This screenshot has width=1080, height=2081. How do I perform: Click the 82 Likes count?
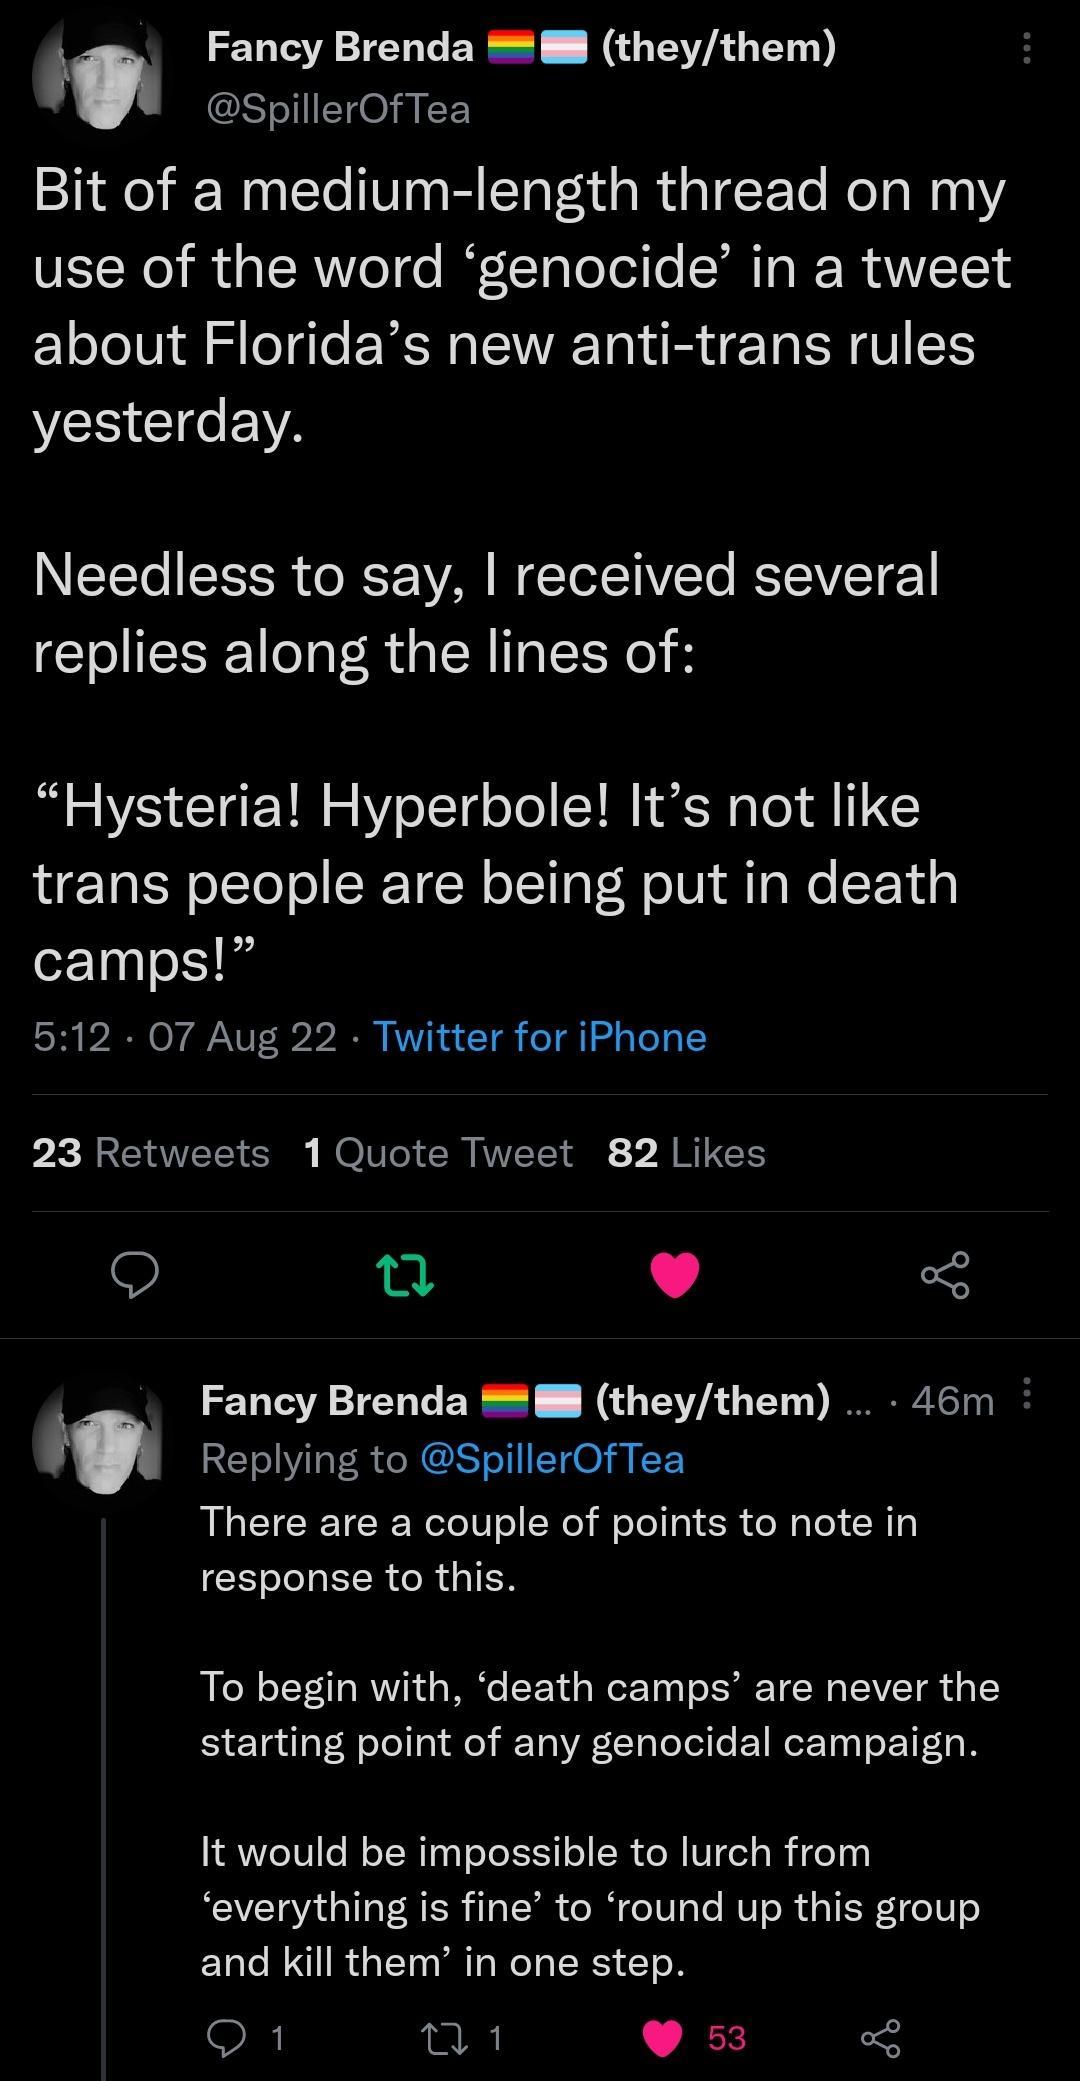[687, 1153]
